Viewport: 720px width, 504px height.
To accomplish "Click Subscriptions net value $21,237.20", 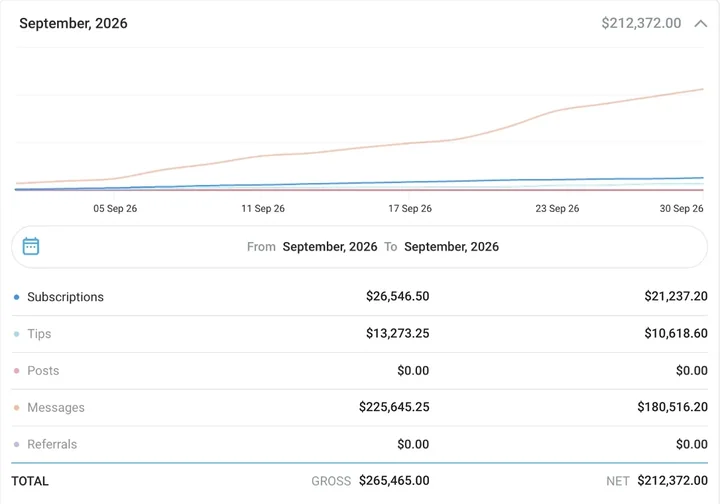I will (x=676, y=296).
